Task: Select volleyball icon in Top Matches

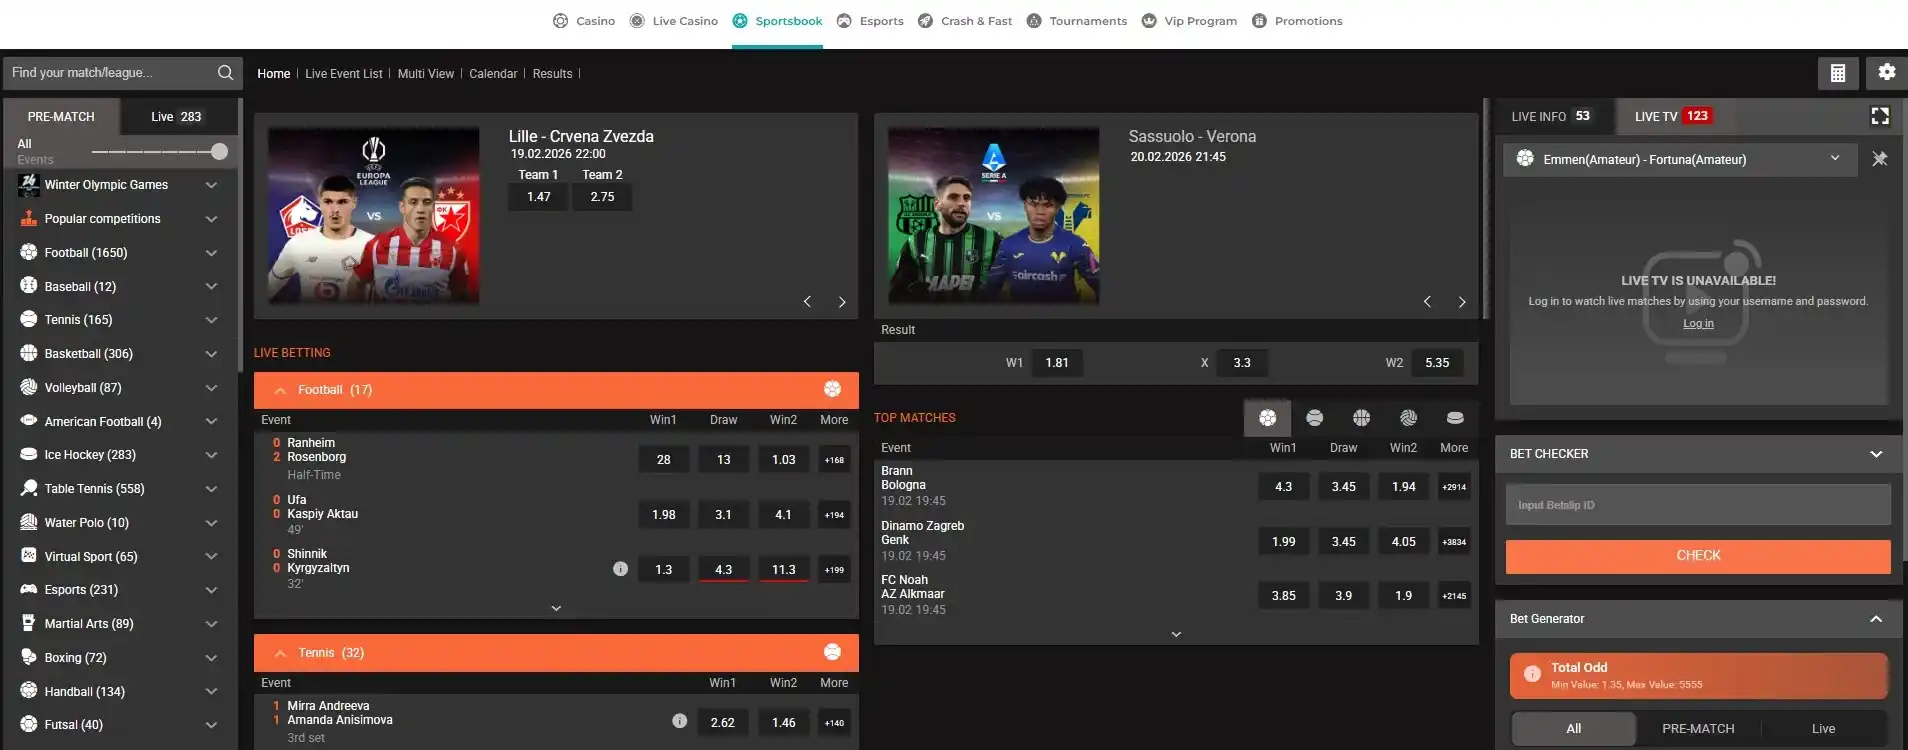Action: coord(1408,418)
